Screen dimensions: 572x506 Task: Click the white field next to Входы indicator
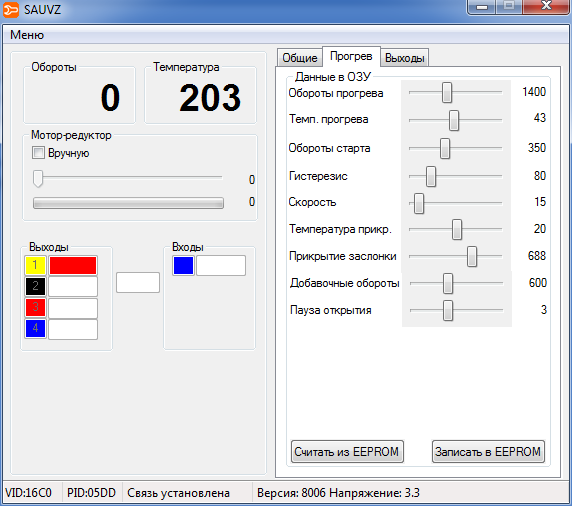221,265
